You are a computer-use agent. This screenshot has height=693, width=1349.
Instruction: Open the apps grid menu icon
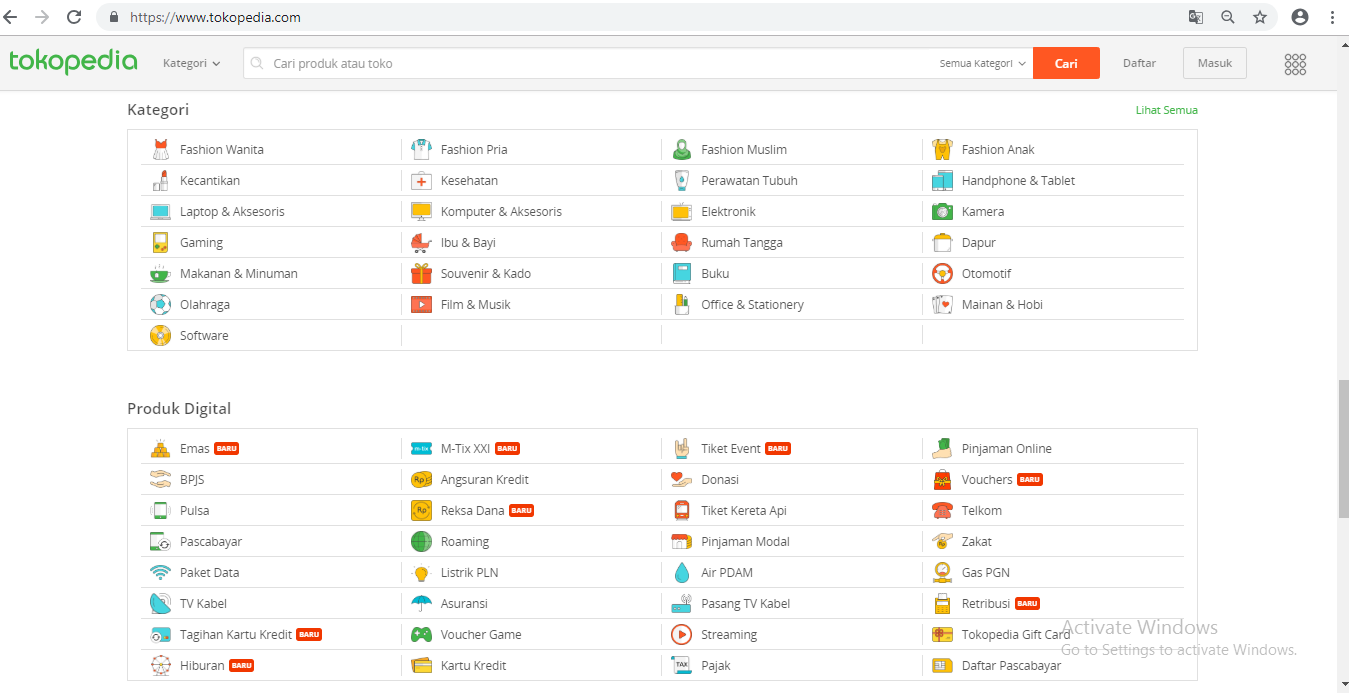1295,64
